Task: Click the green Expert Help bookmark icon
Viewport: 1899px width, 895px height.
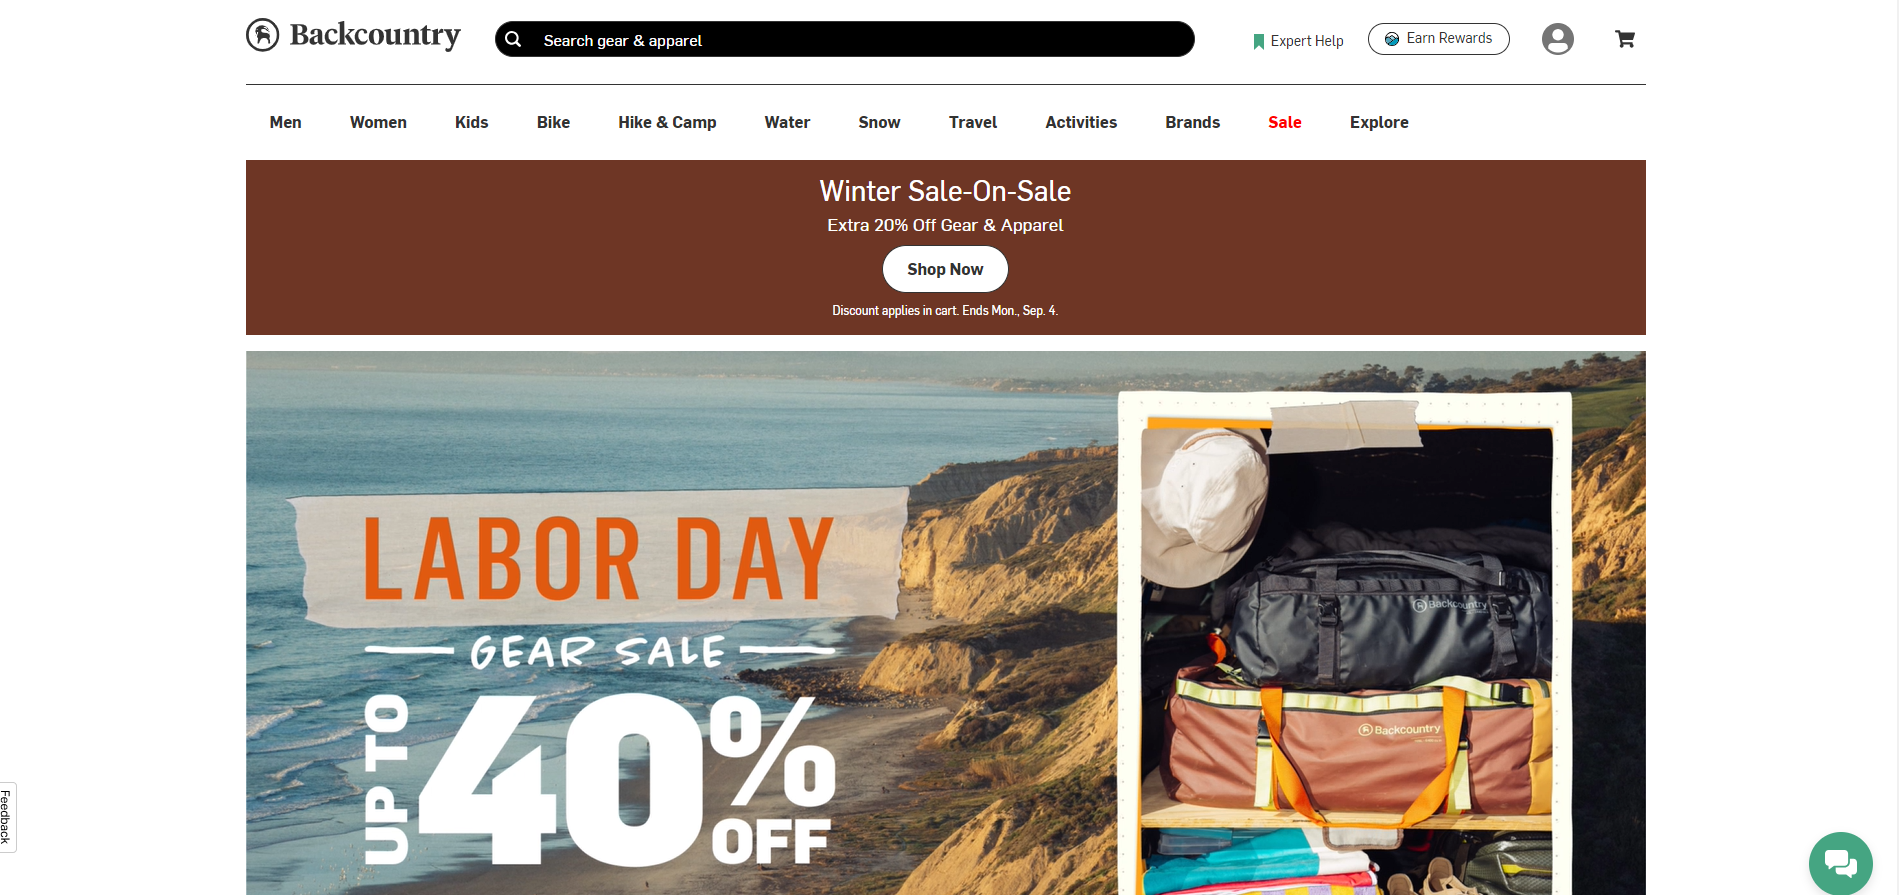Action: [1258, 41]
